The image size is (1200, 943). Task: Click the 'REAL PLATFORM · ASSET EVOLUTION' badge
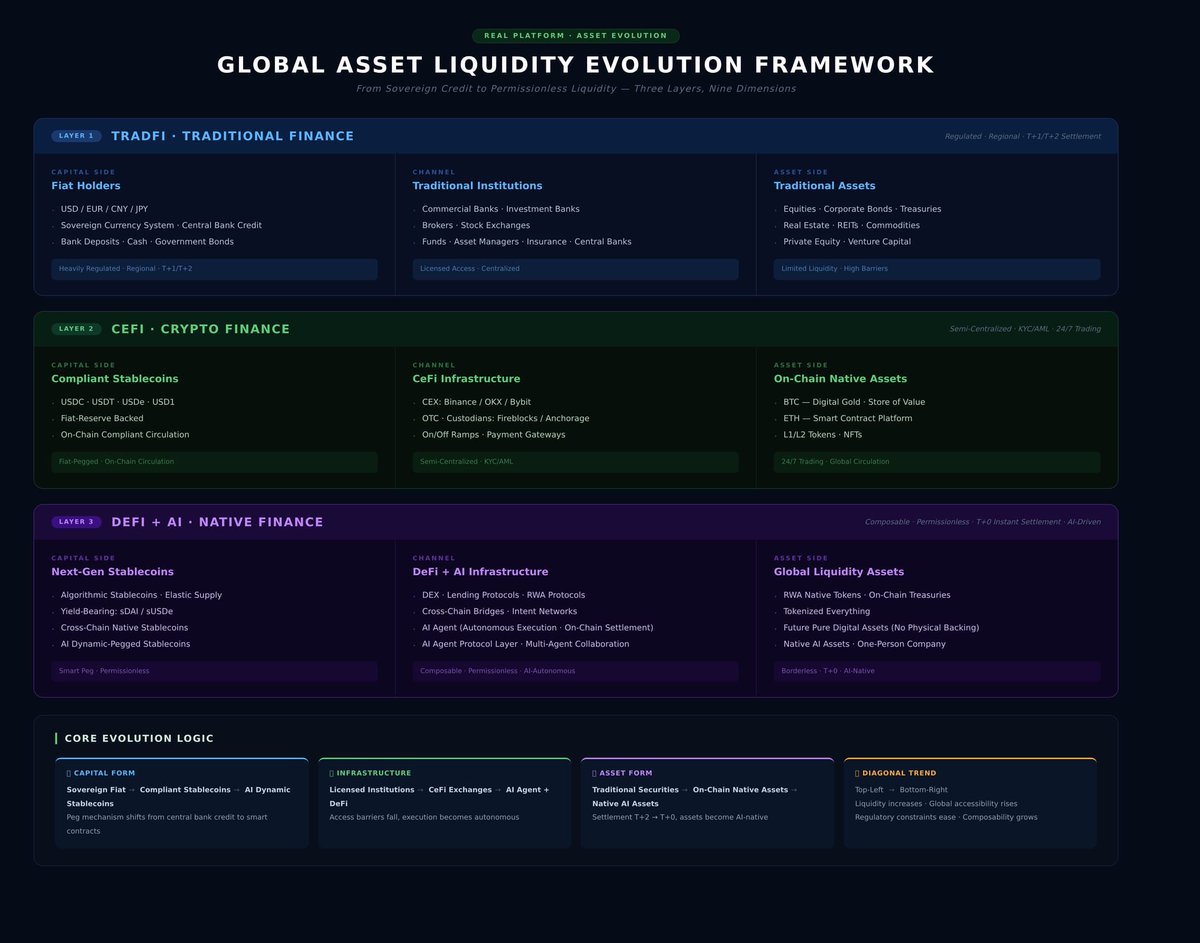pyautogui.click(x=576, y=36)
